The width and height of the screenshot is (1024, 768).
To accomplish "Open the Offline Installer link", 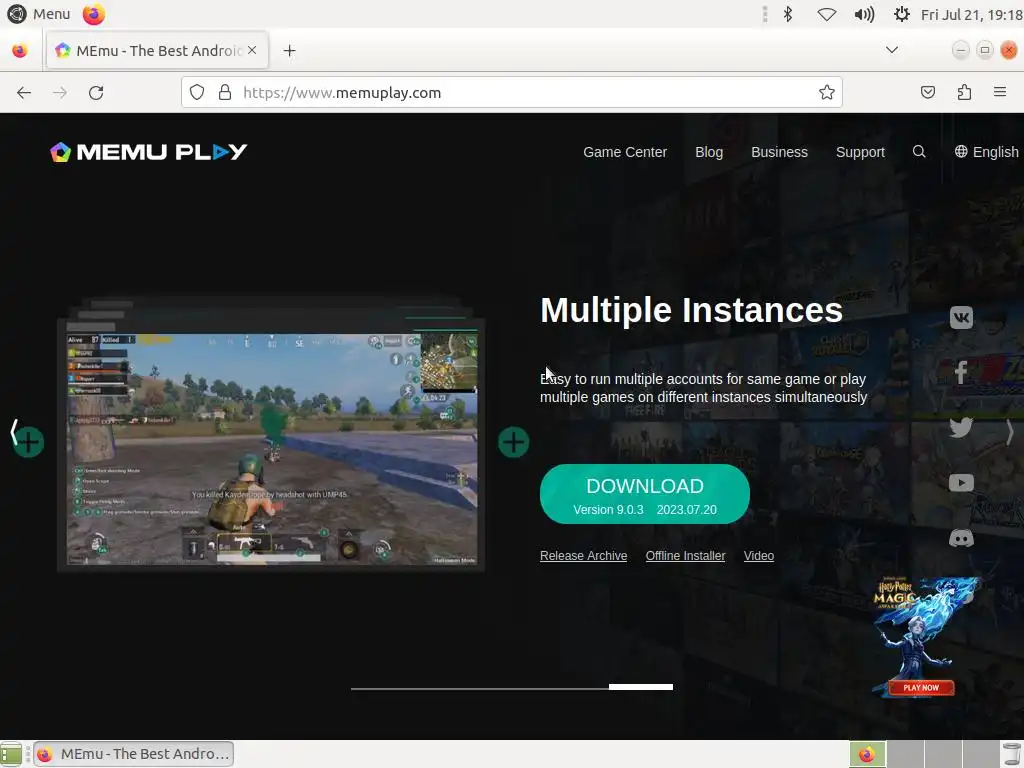I will point(685,556).
